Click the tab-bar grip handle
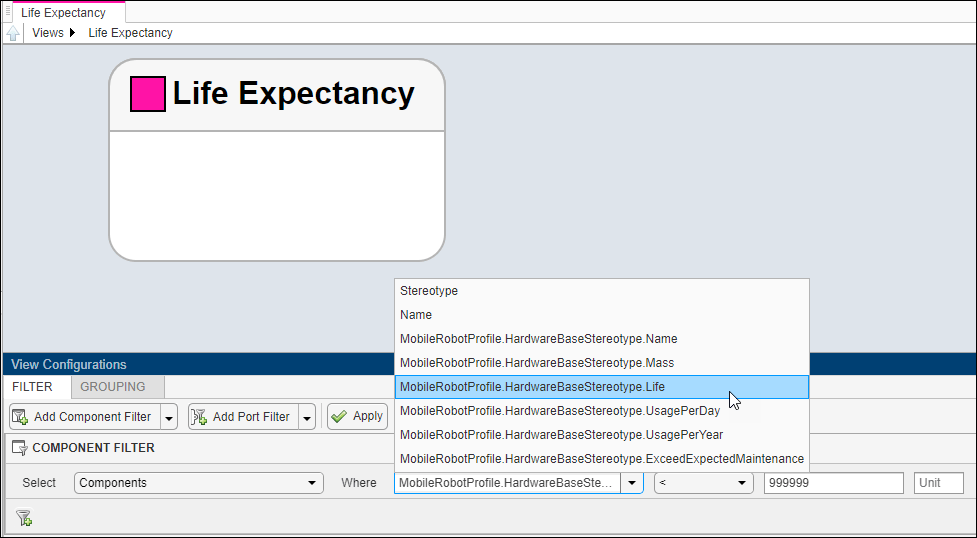Viewport: 977px width, 538px height. pyautogui.click(x=7, y=11)
